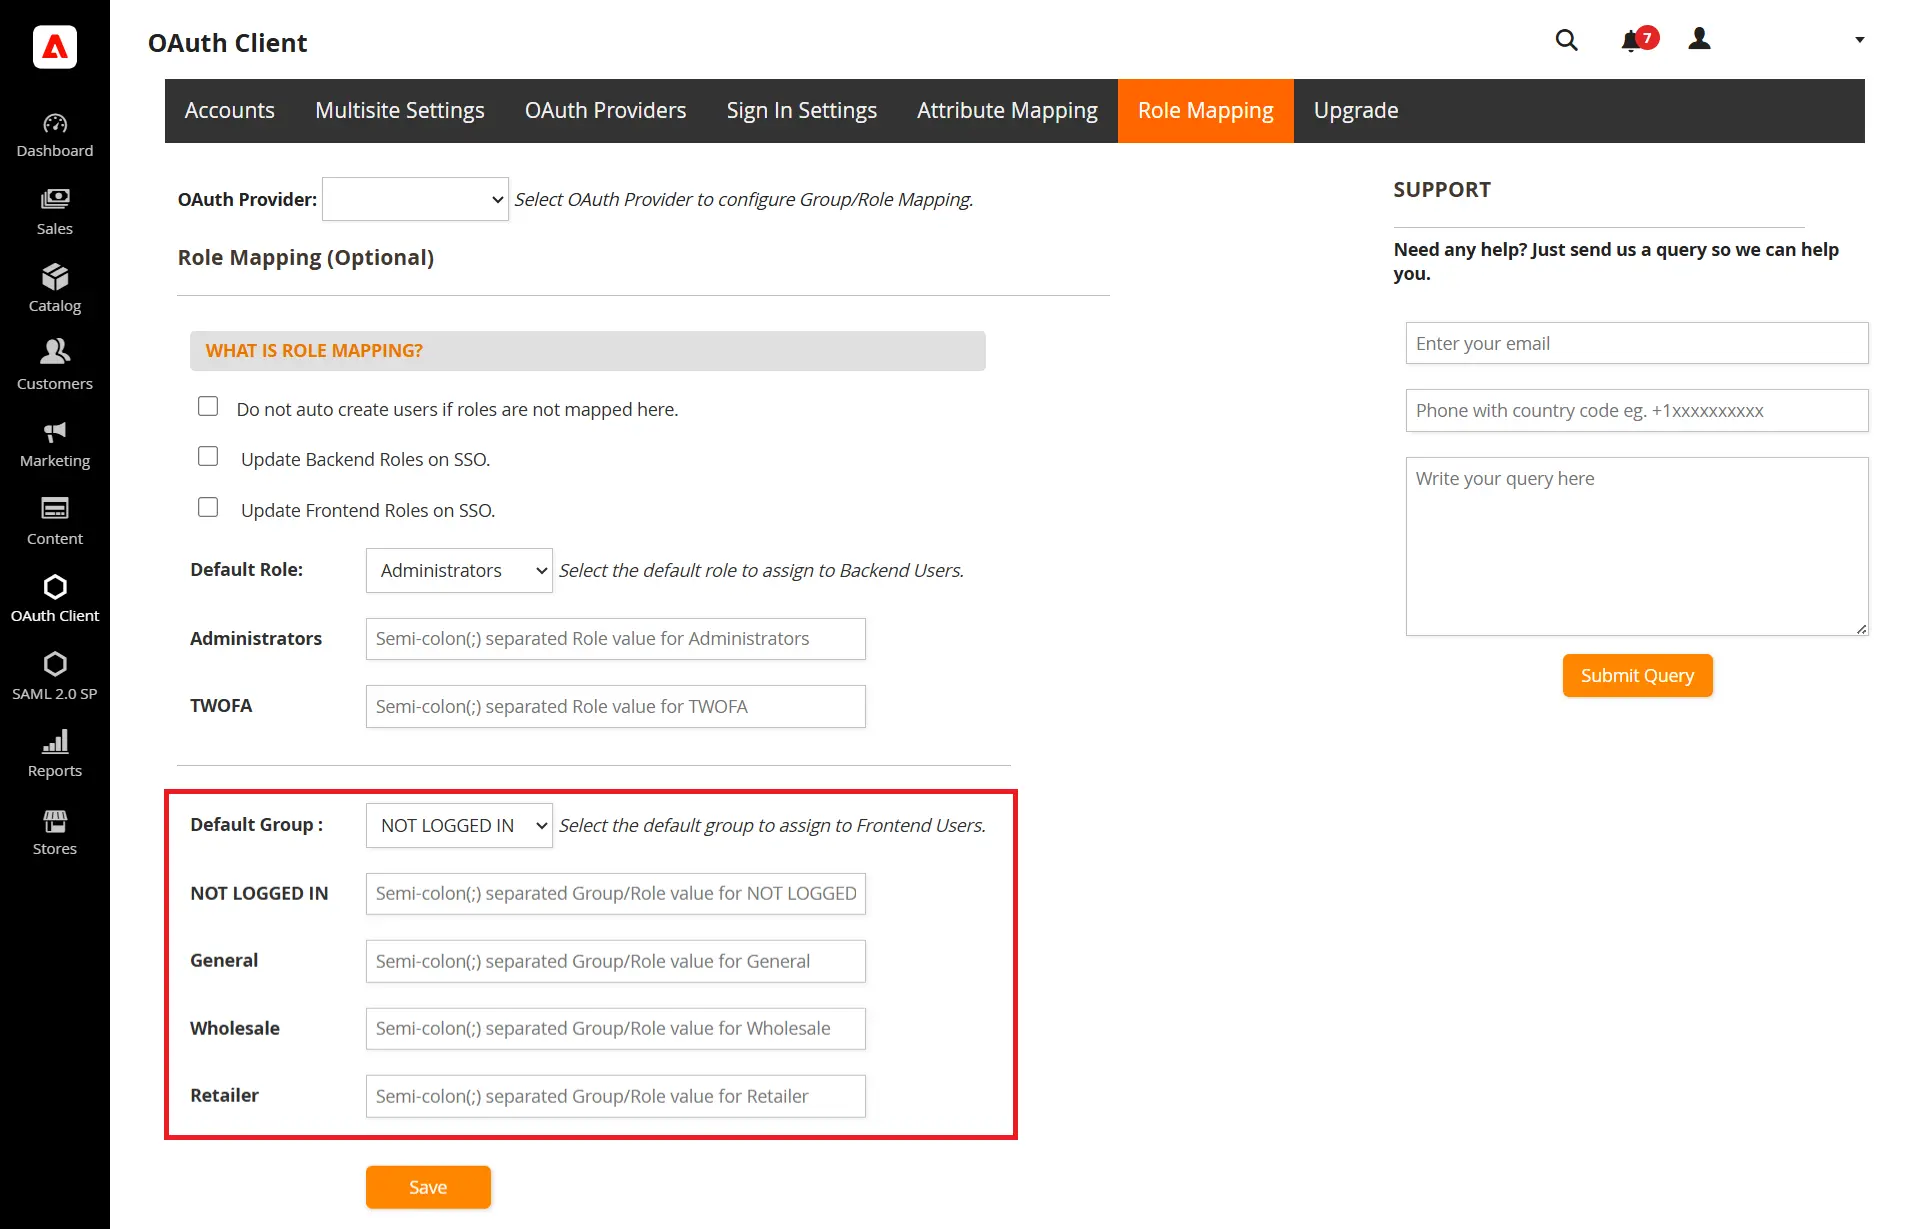The height and width of the screenshot is (1229, 1920).
Task: Switch to the Sign In Settings tab
Action: 801,110
